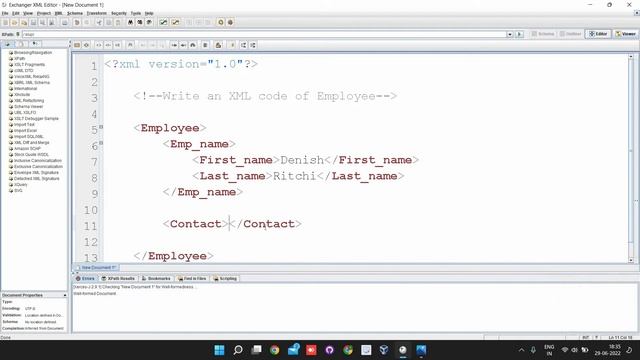Open the Mail app in taskbar
Screen dimensions: 640x360
pos(293,350)
